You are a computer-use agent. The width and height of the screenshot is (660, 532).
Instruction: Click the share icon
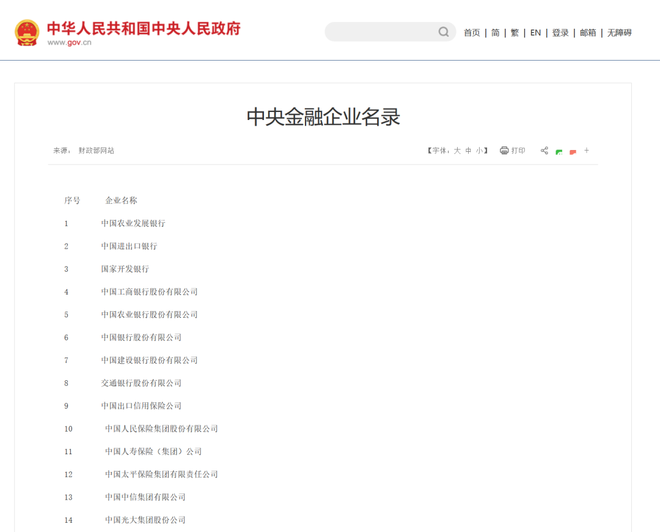pos(544,150)
